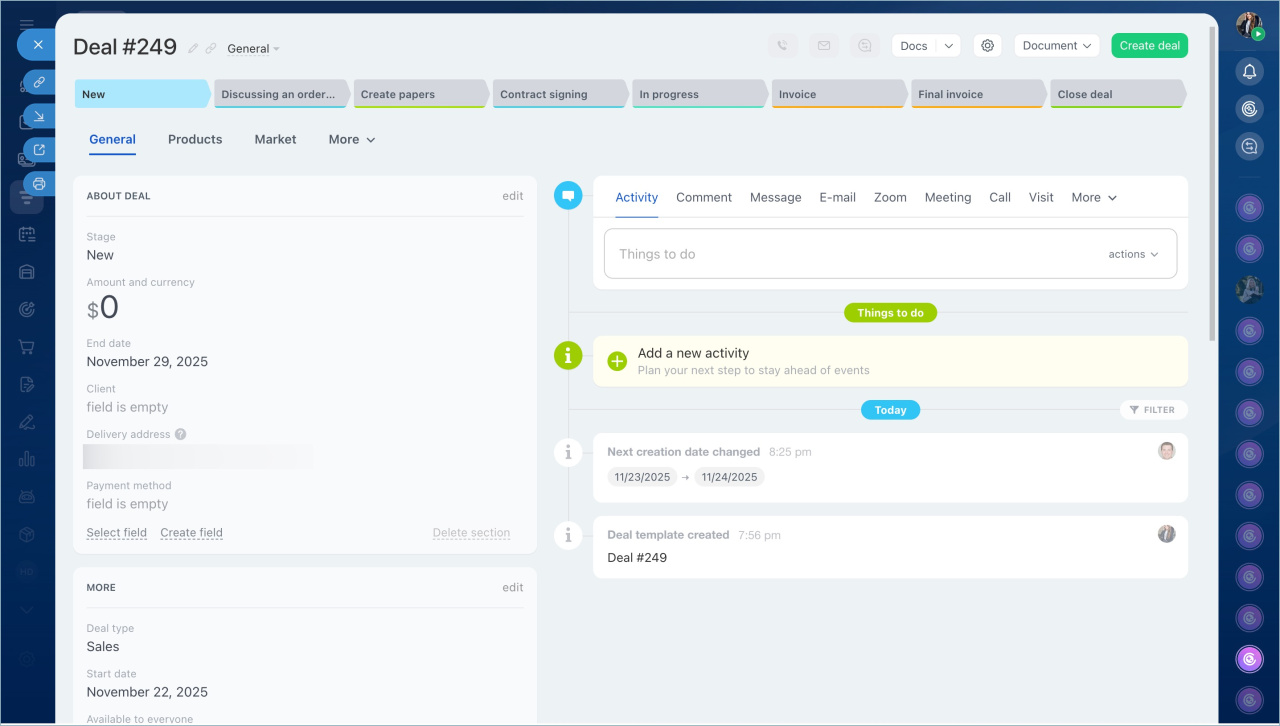Screen dimensions: 1280x726
Task: Open the Document dropdown
Action: click(x=1056, y=46)
